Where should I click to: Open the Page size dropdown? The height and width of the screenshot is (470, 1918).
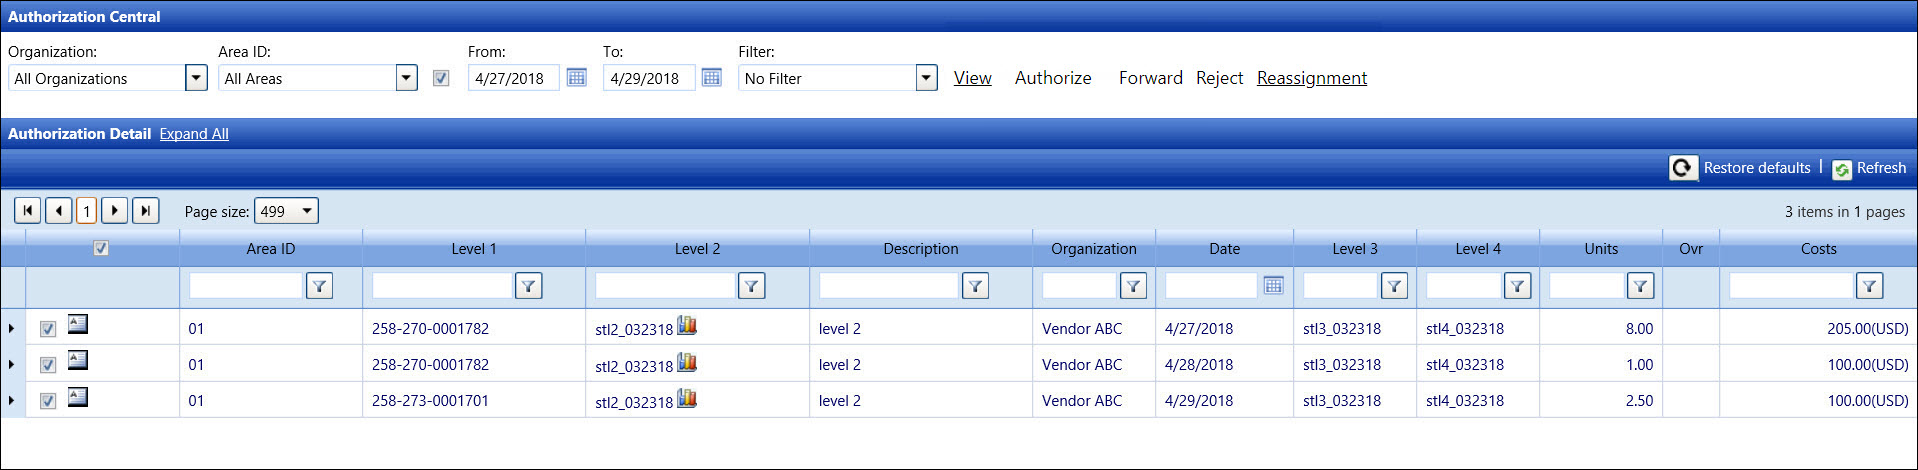pyautogui.click(x=307, y=211)
